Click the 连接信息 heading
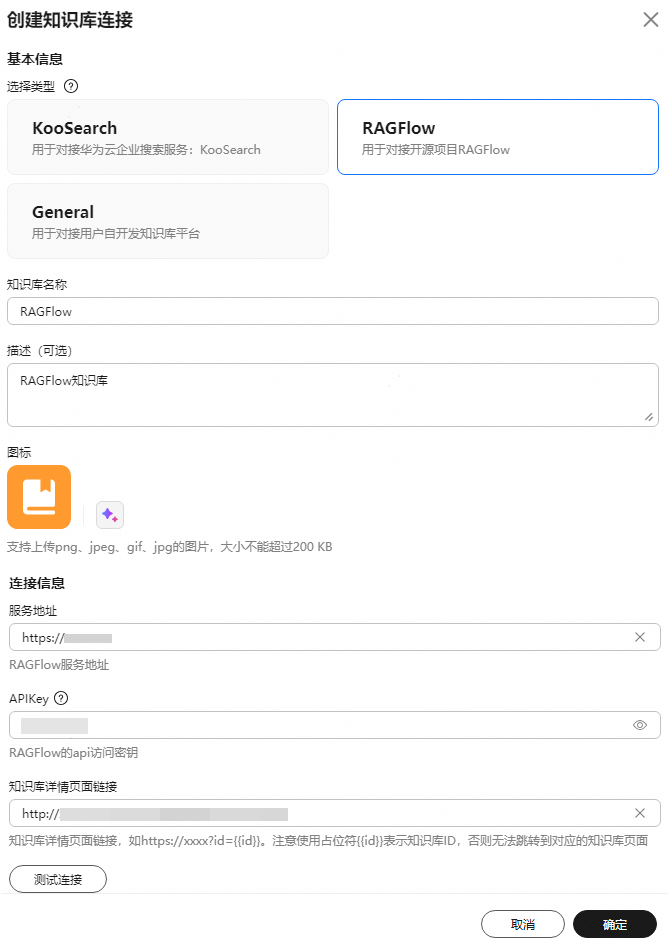 pyautogui.click(x=37, y=583)
